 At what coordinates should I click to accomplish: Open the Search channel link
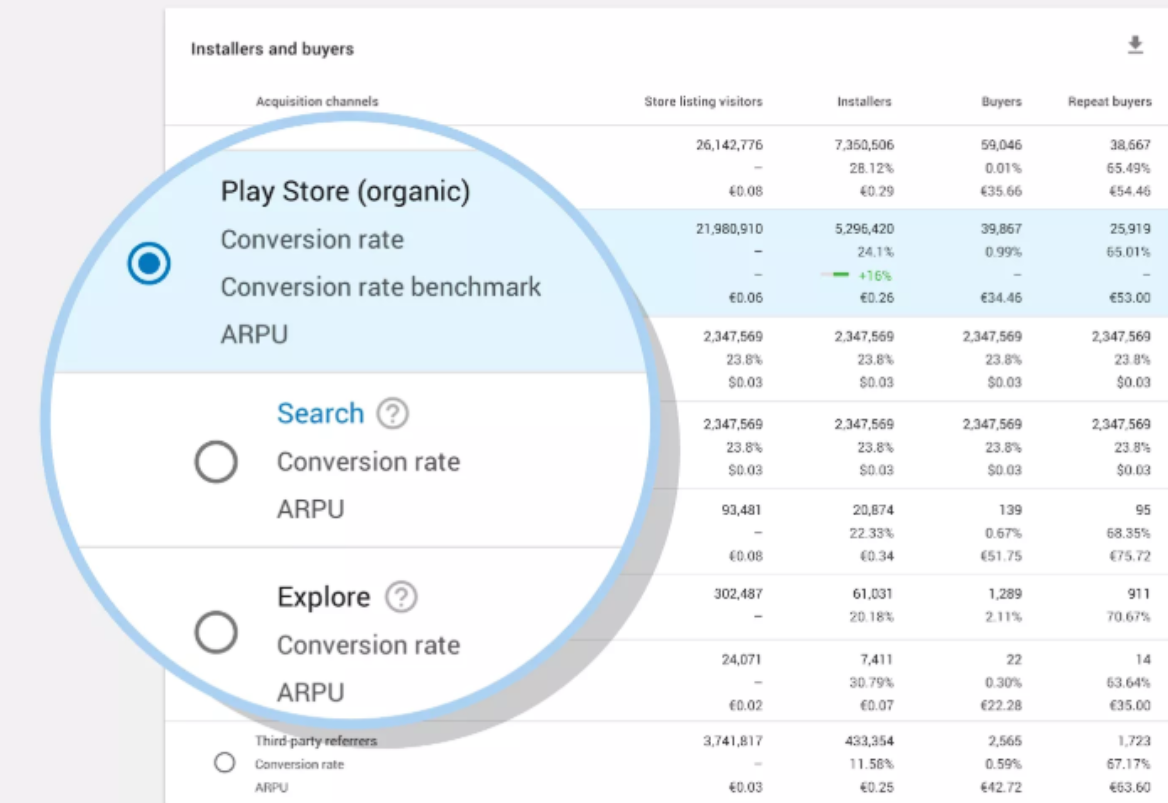point(320,413)
